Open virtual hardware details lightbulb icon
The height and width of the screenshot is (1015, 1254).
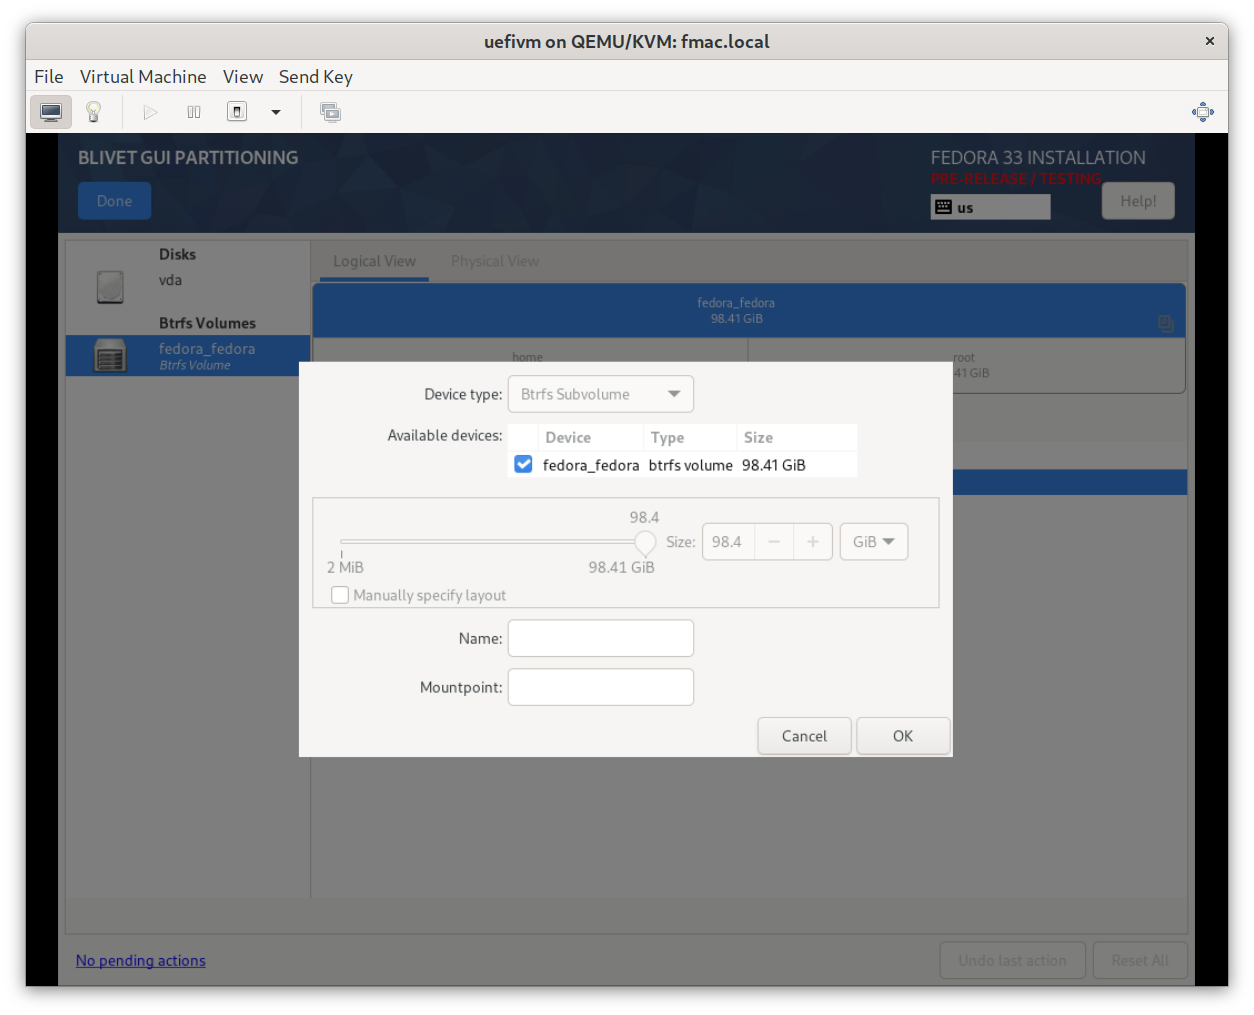pos(94,112)
